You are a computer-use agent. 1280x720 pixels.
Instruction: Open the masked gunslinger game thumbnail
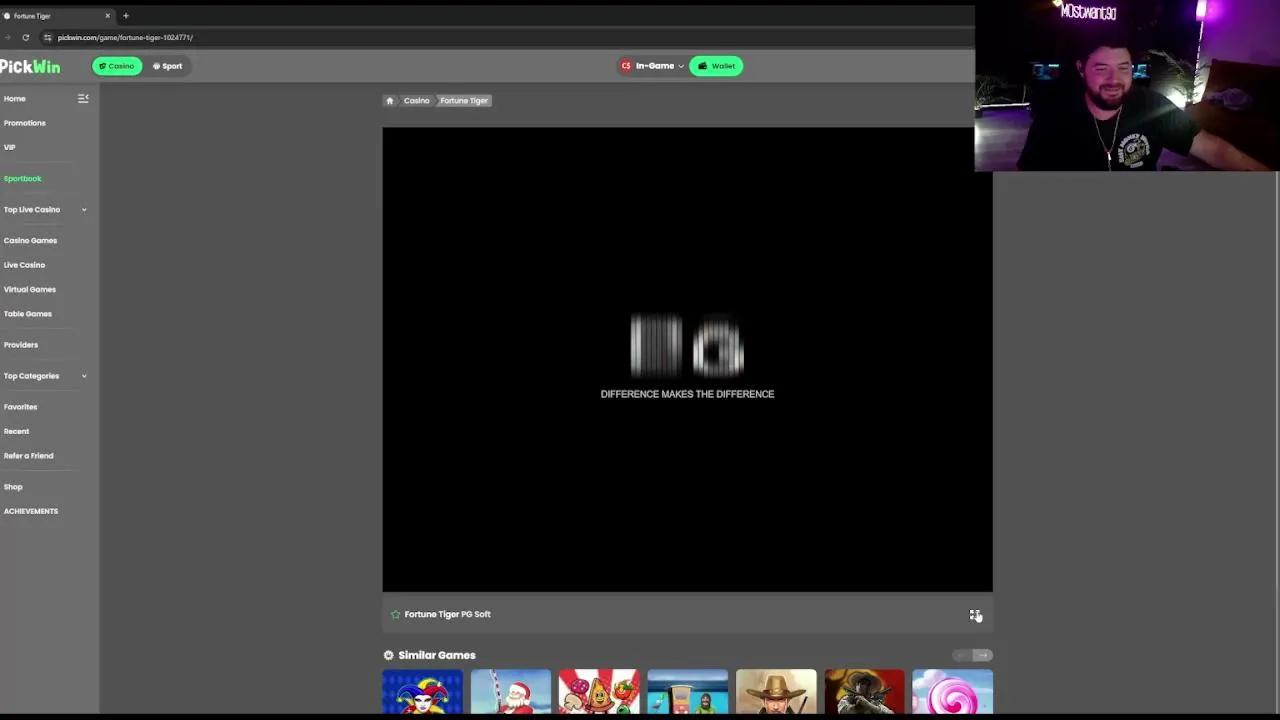[x=864, y=692]
